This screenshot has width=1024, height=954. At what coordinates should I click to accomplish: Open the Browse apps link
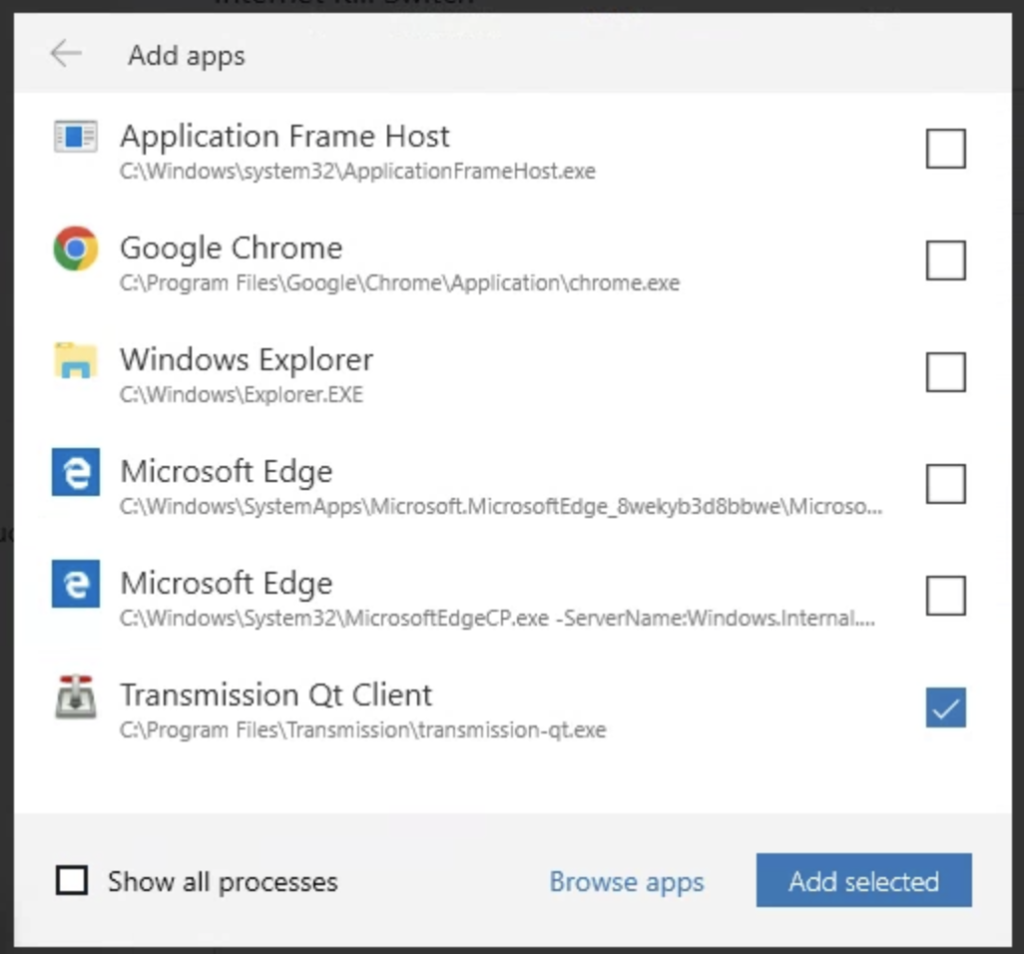coord(626,882)
